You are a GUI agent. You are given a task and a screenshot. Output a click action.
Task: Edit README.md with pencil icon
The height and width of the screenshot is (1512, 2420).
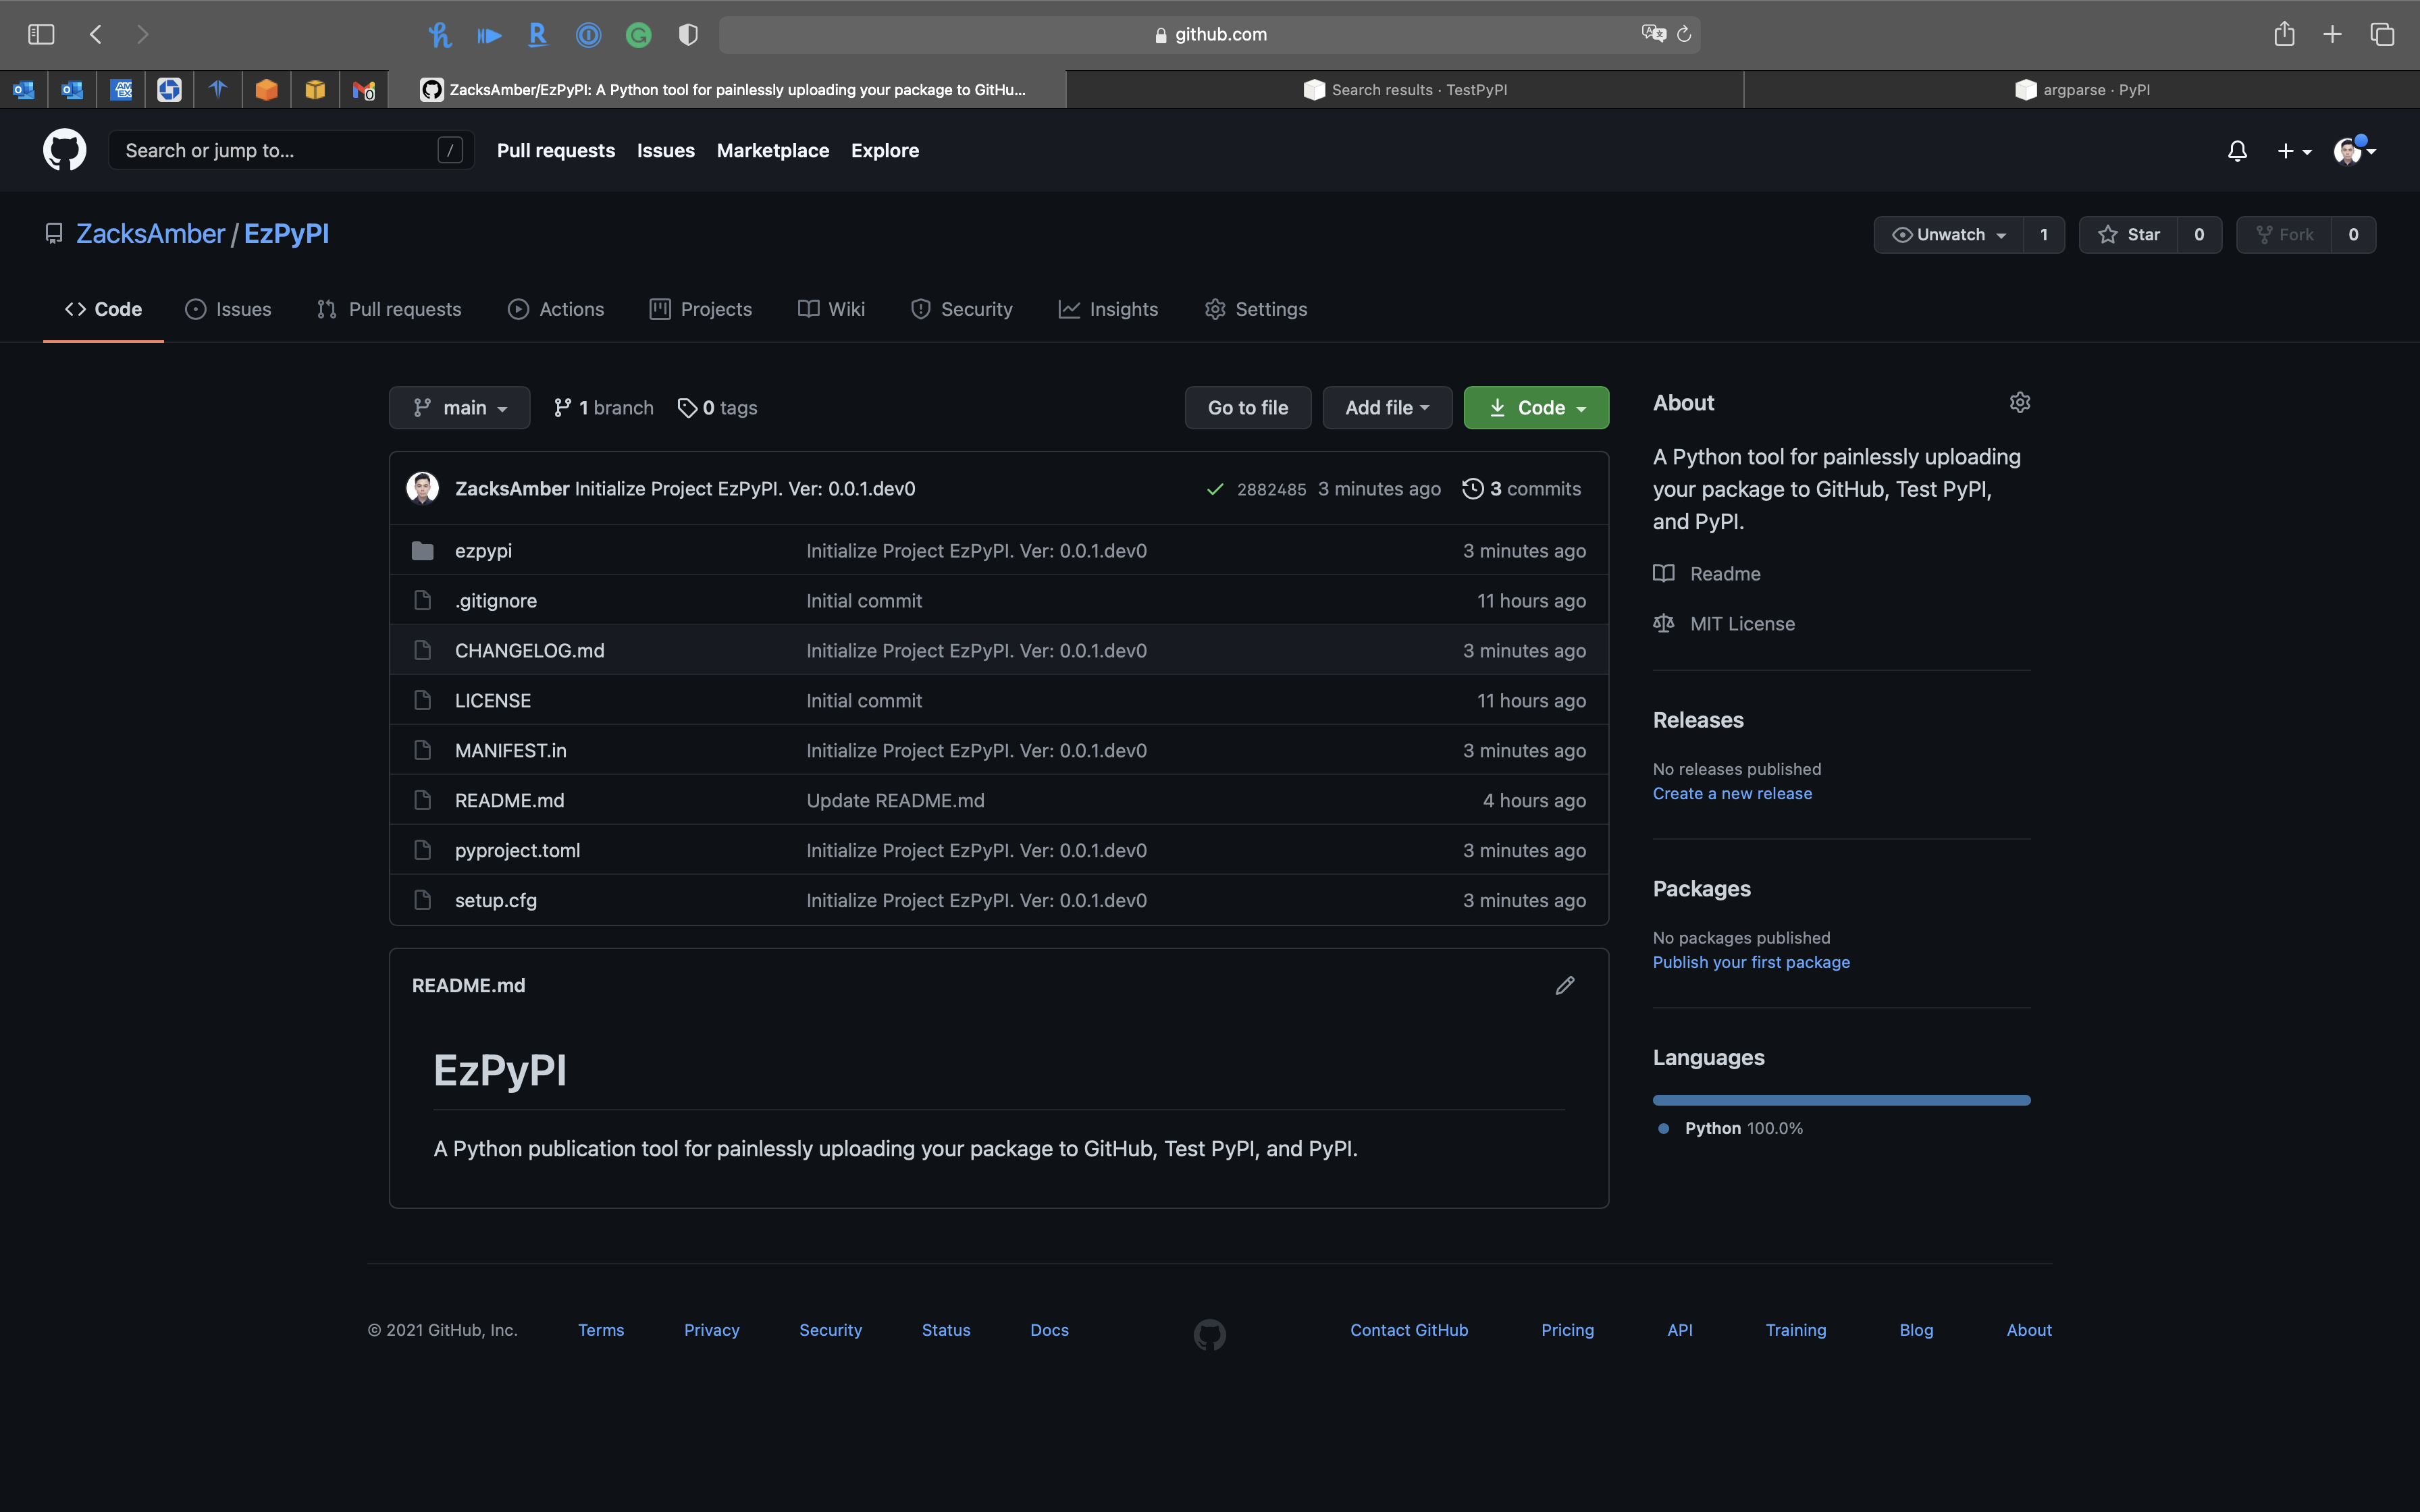coord(1565,986)
